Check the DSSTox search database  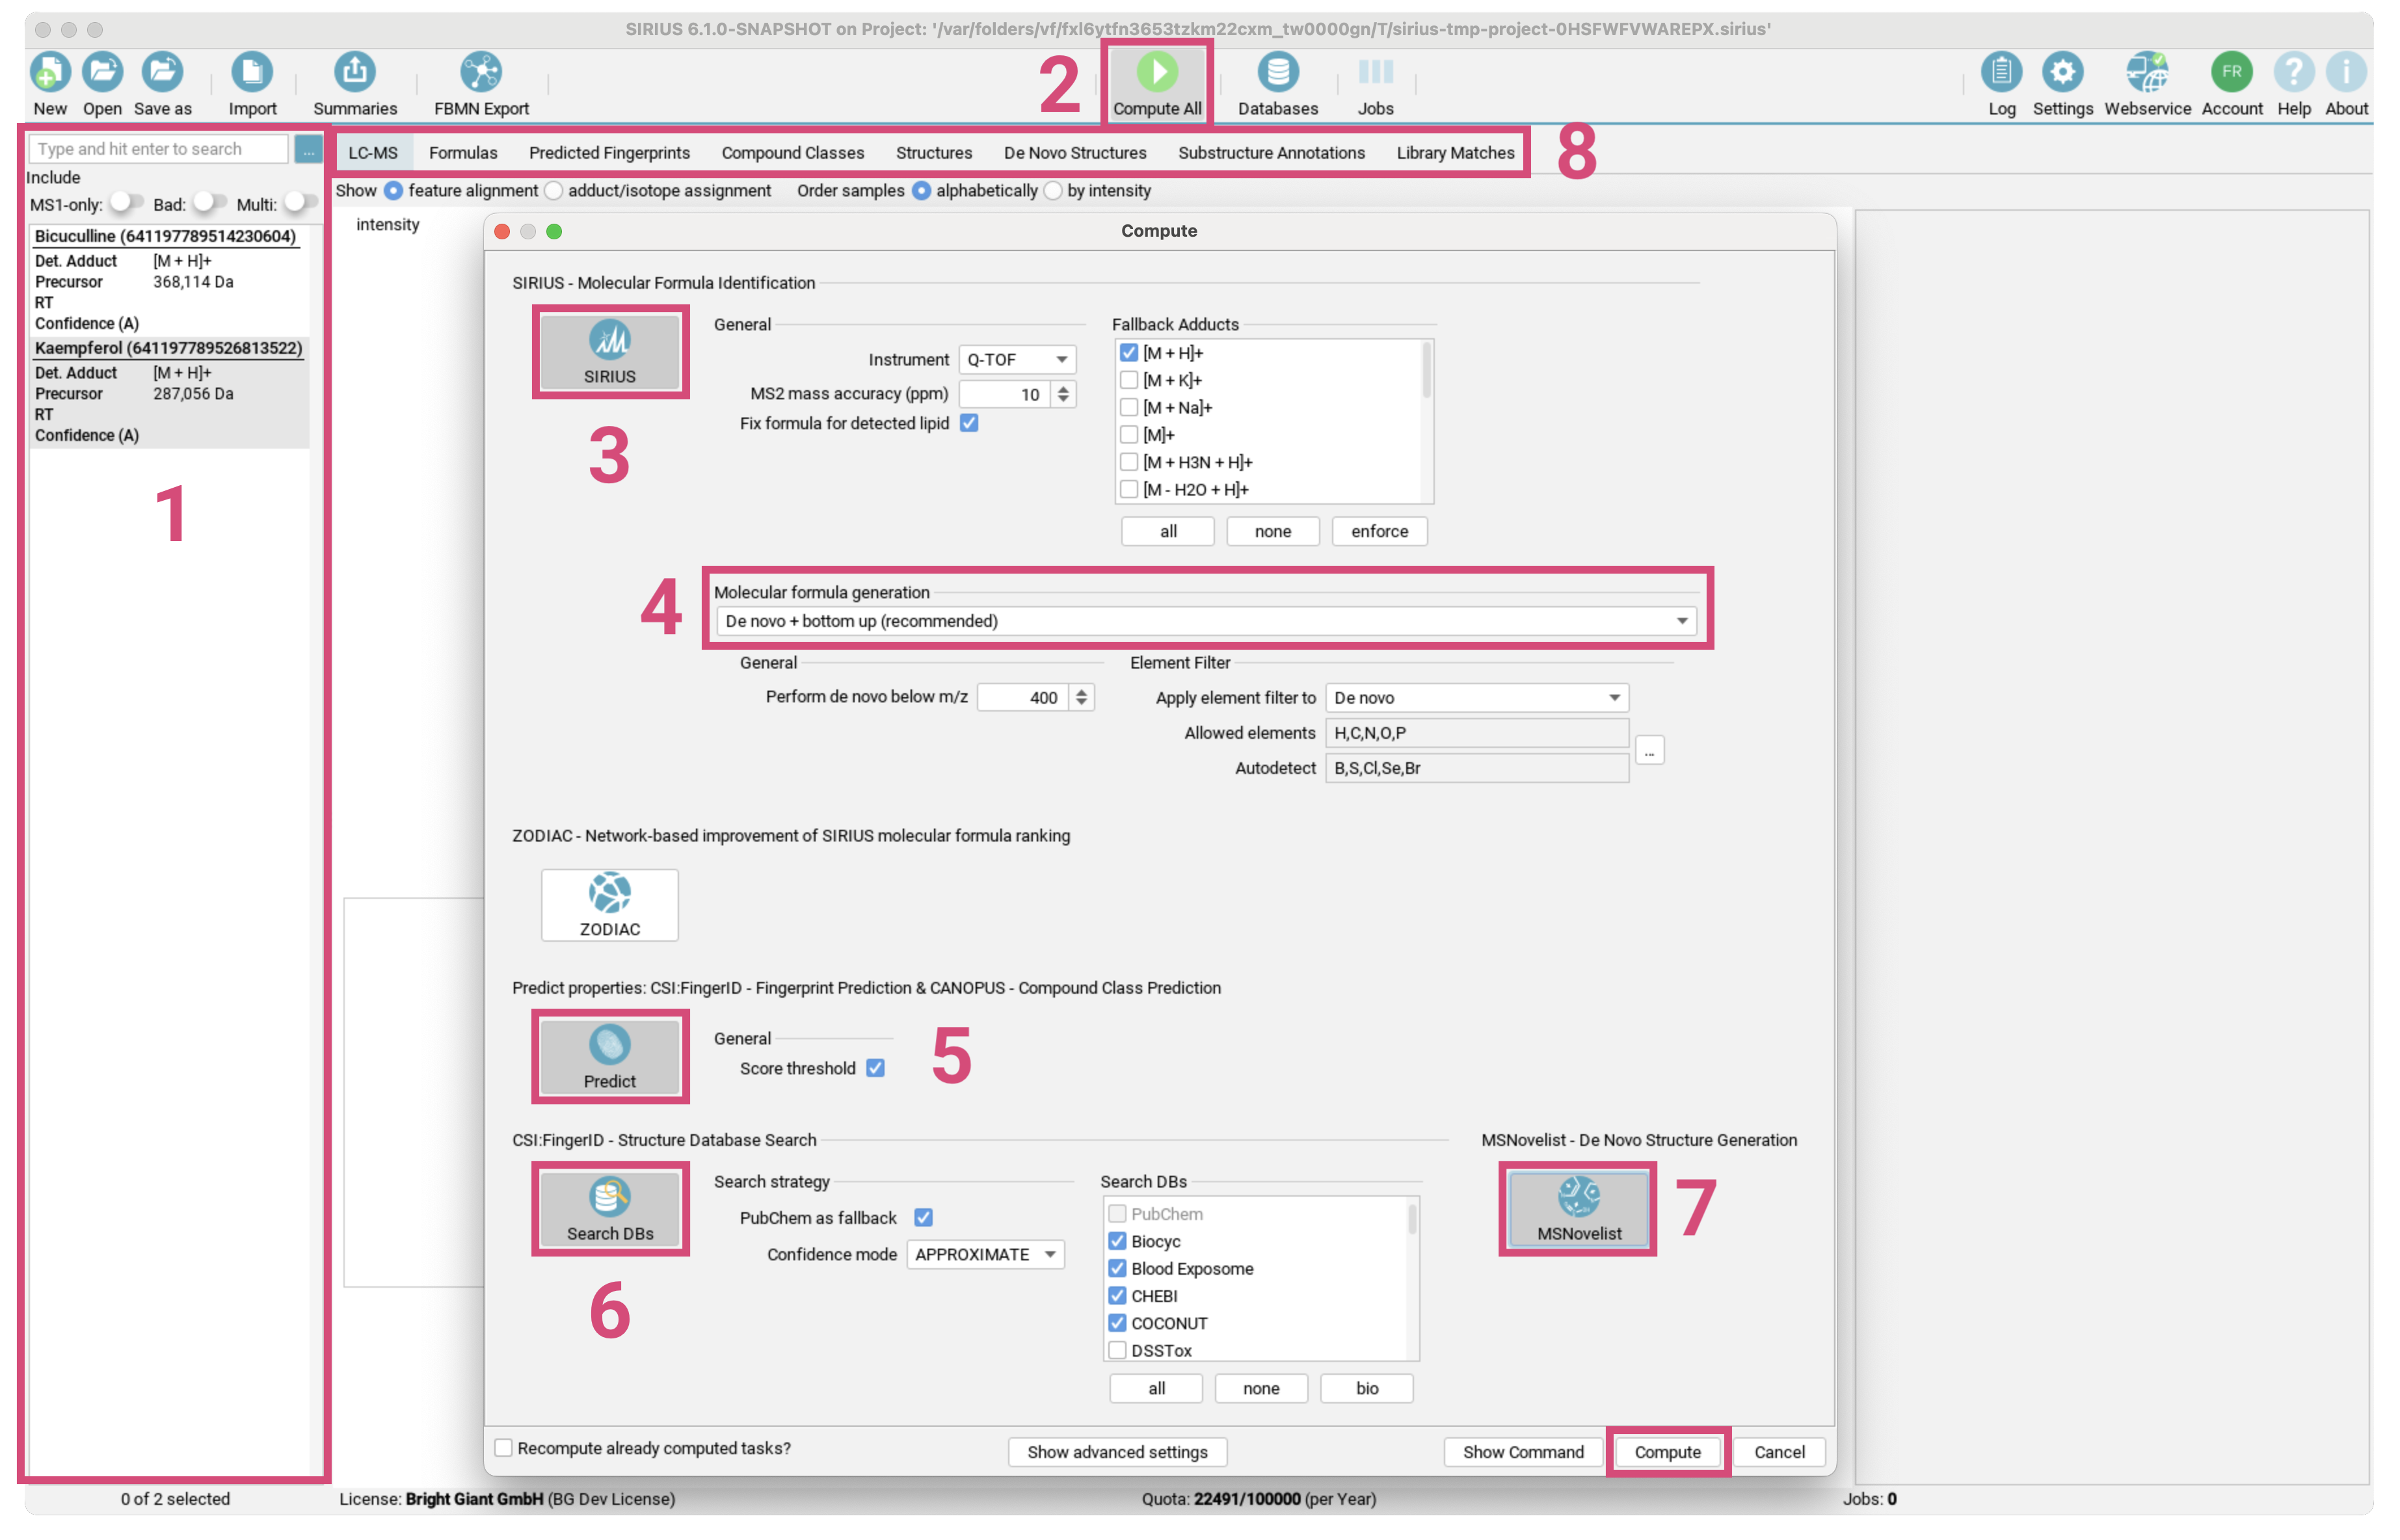click(1117, 1350)
